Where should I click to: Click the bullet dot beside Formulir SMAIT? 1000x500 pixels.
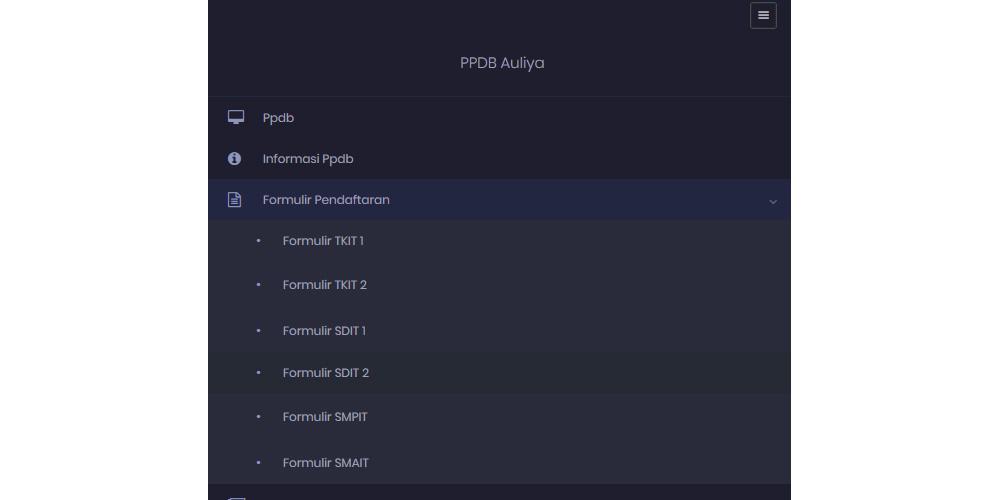pos(258,463)
